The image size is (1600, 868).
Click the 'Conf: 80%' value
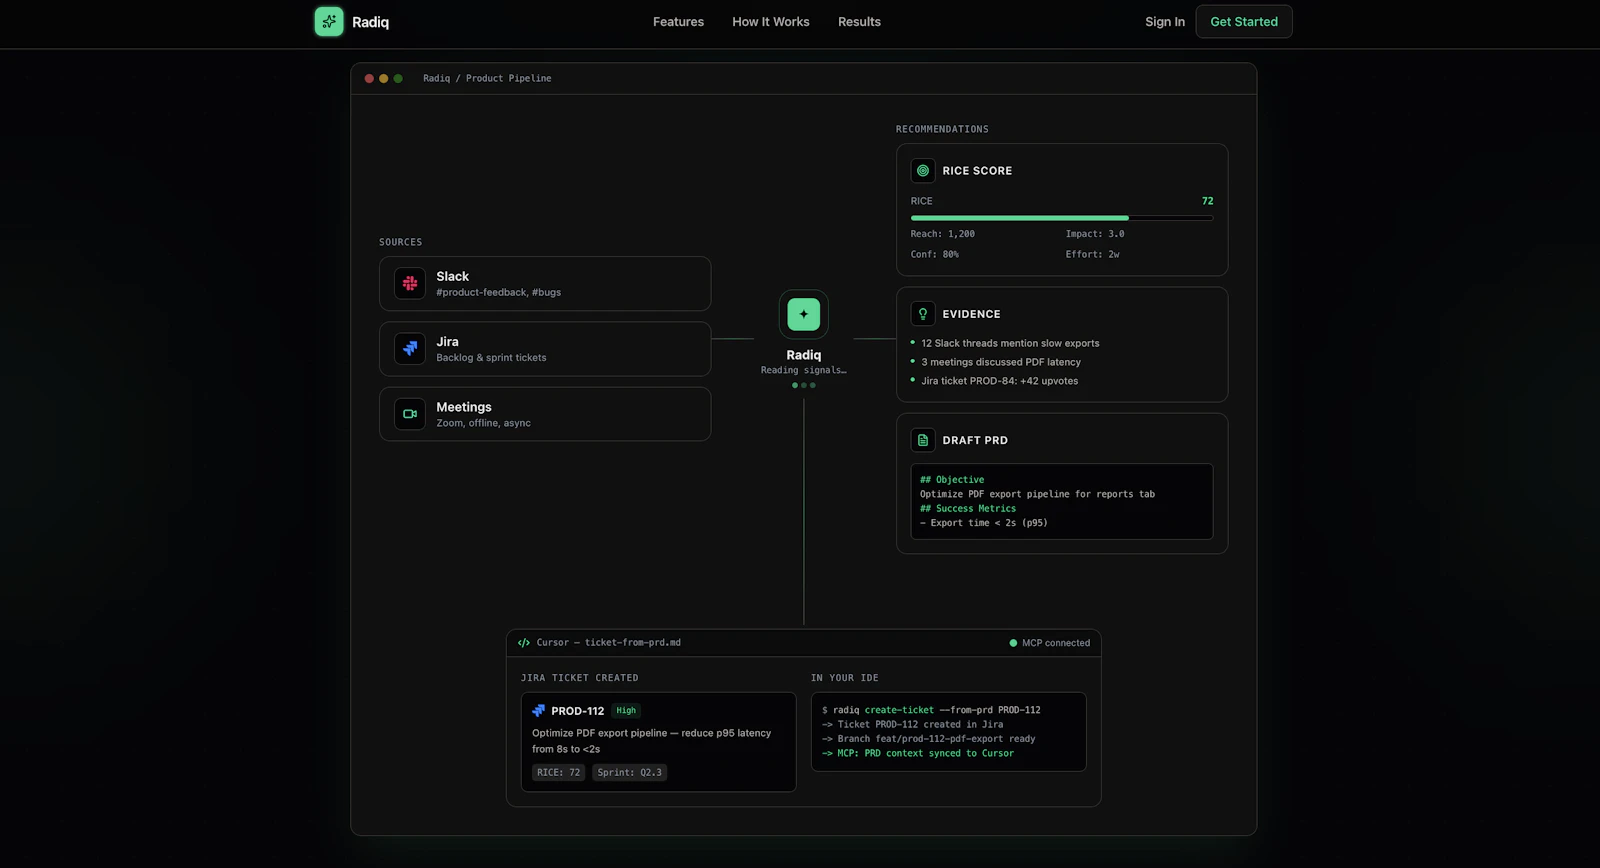(934, 255)
